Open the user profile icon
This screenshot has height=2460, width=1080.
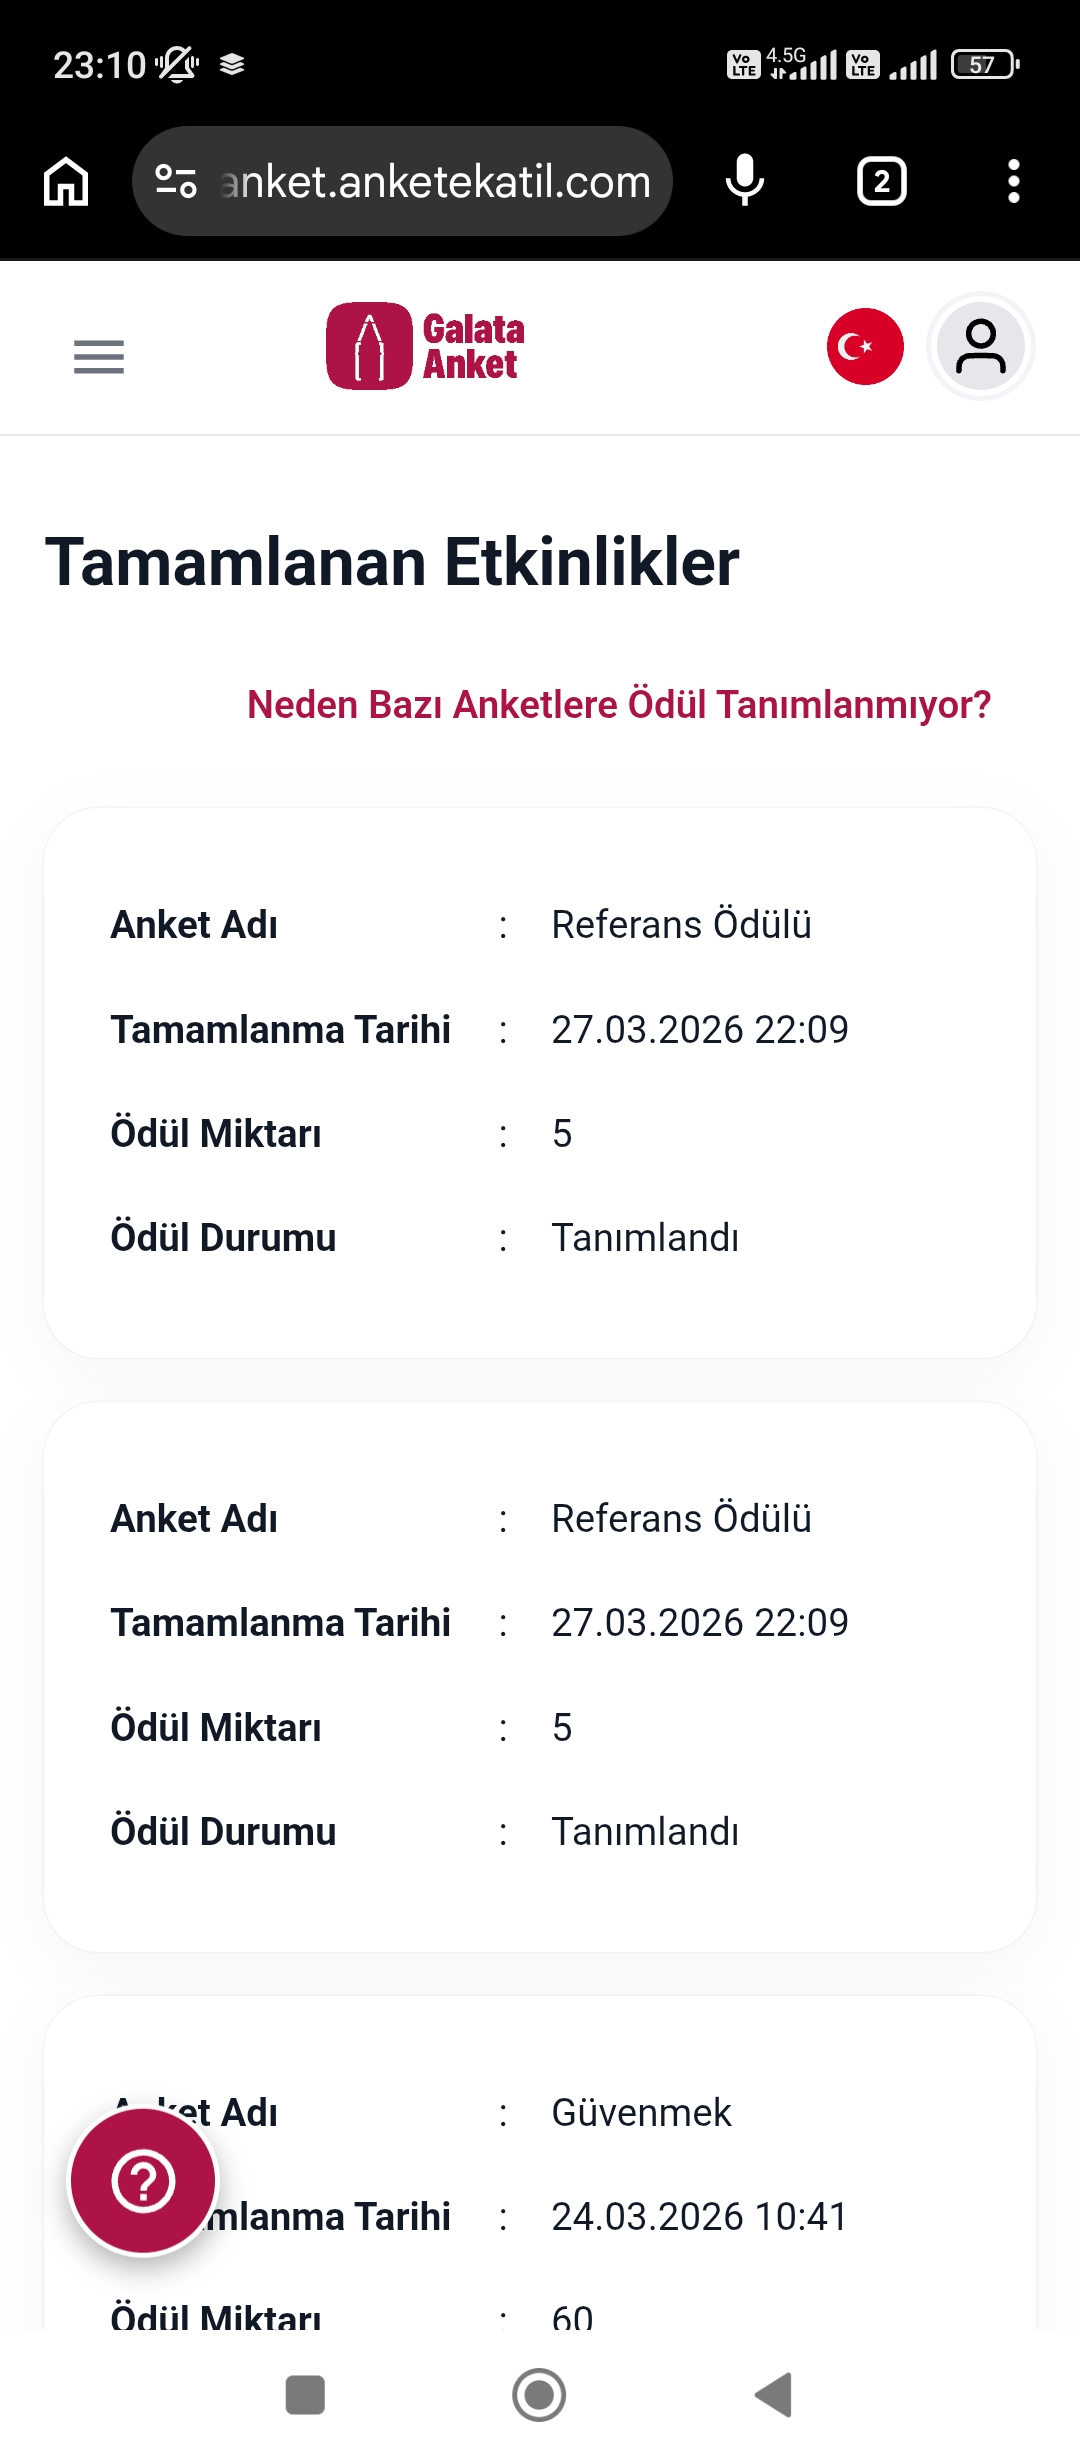[981, 346]
